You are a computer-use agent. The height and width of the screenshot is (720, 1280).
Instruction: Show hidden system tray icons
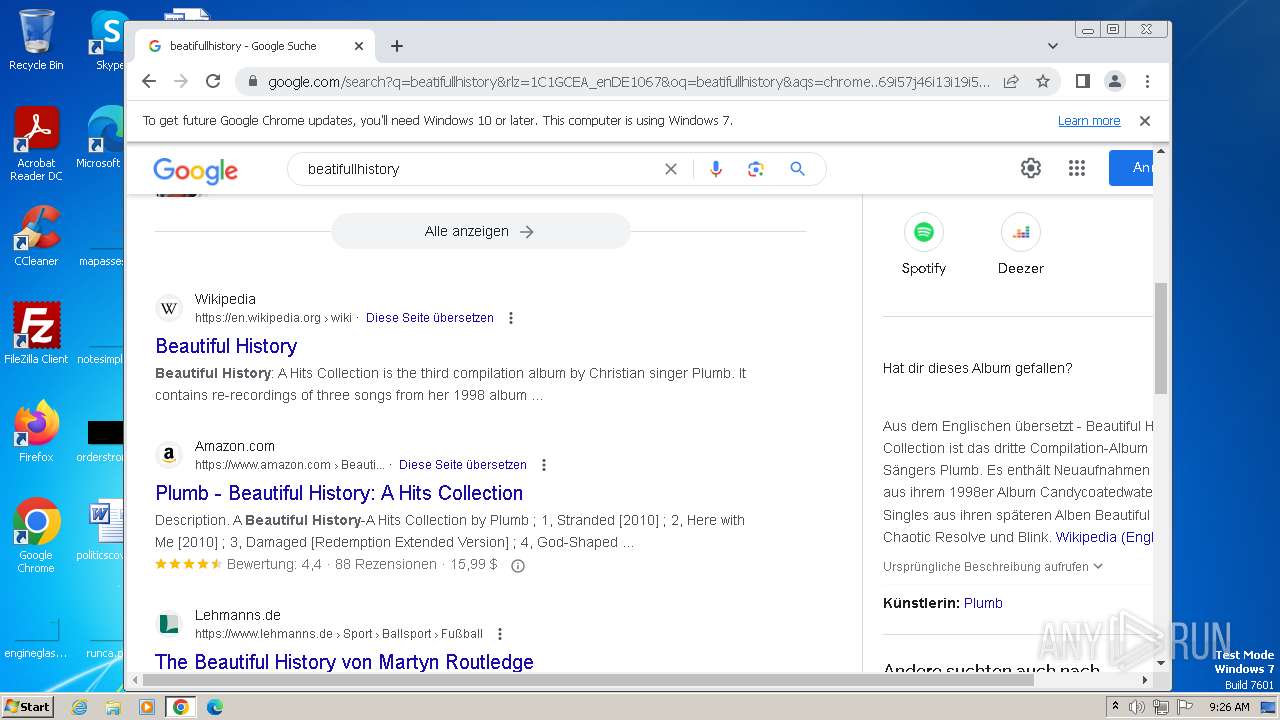[x=1115, y=707]
